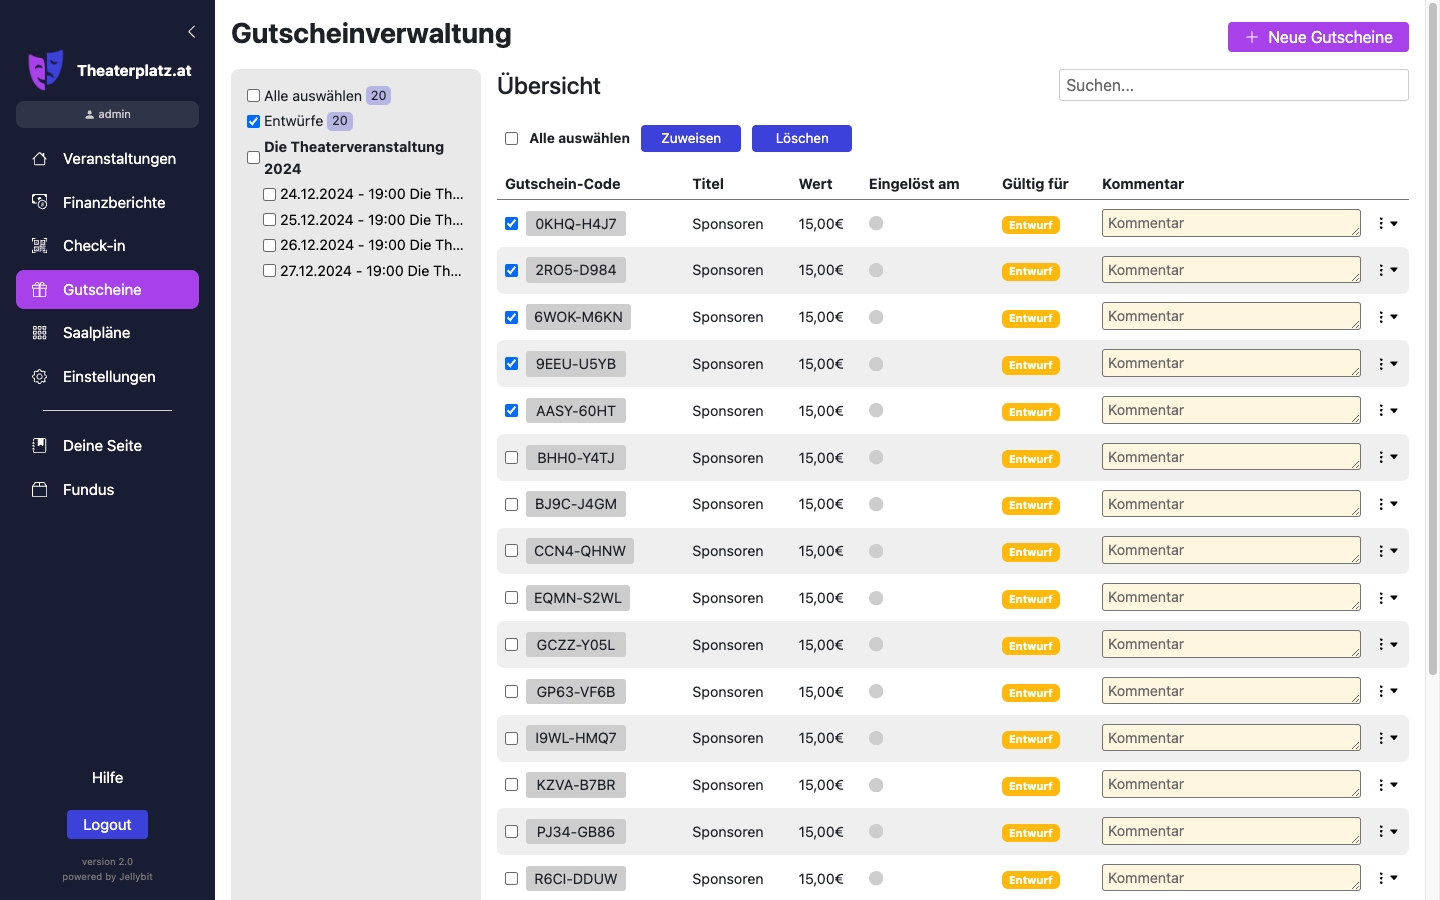1440x900 pixels.
Task: Open actions dropdown for voucher CCN4-QHNW
Action: 1387,551
